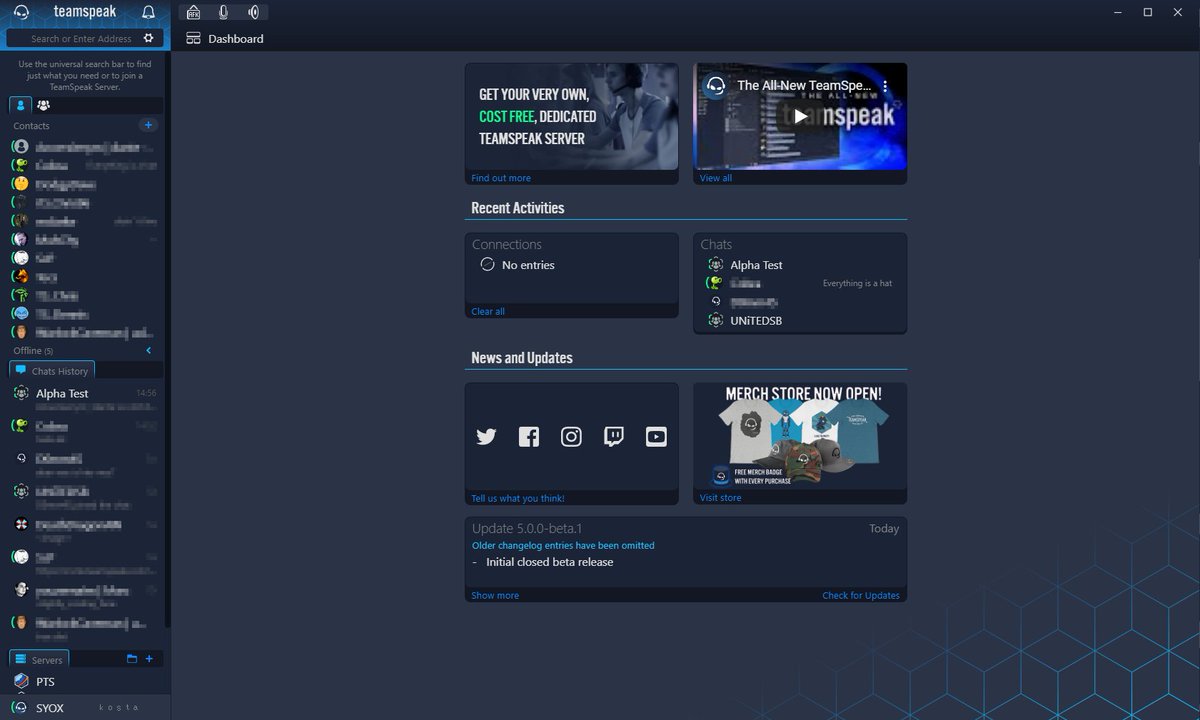1200x720 pixels.
Task: Select the groups tab icon
Action: point(43,105)
